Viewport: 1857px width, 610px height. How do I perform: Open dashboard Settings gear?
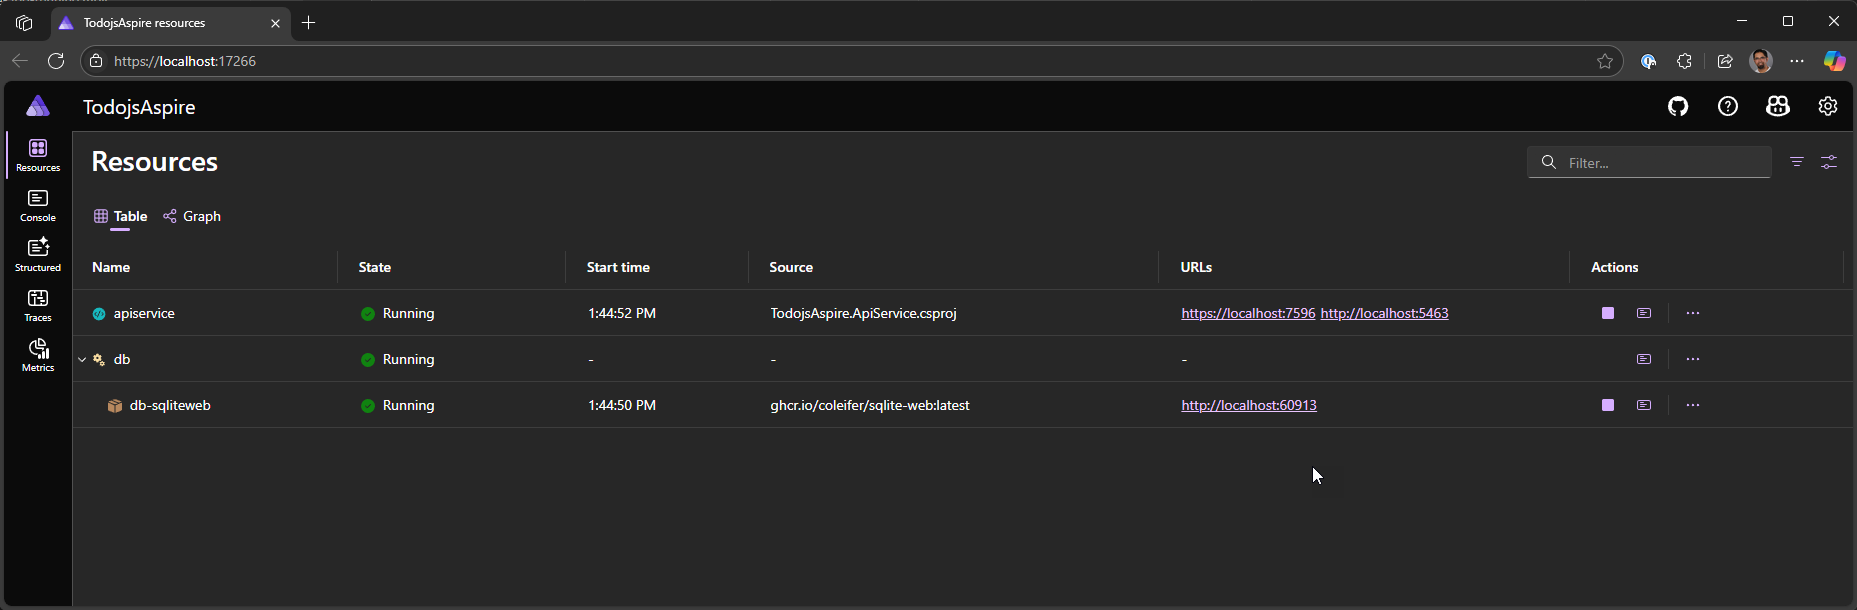(1828, 106)
